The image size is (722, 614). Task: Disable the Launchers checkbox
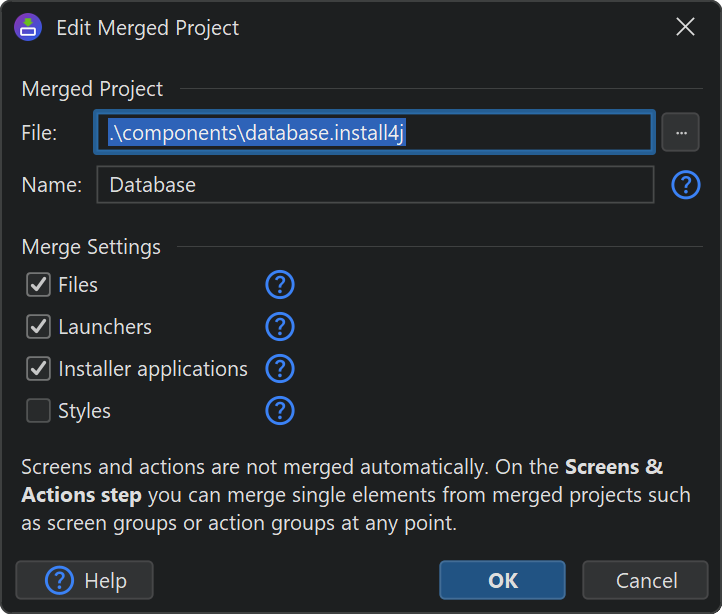[39, 327]
